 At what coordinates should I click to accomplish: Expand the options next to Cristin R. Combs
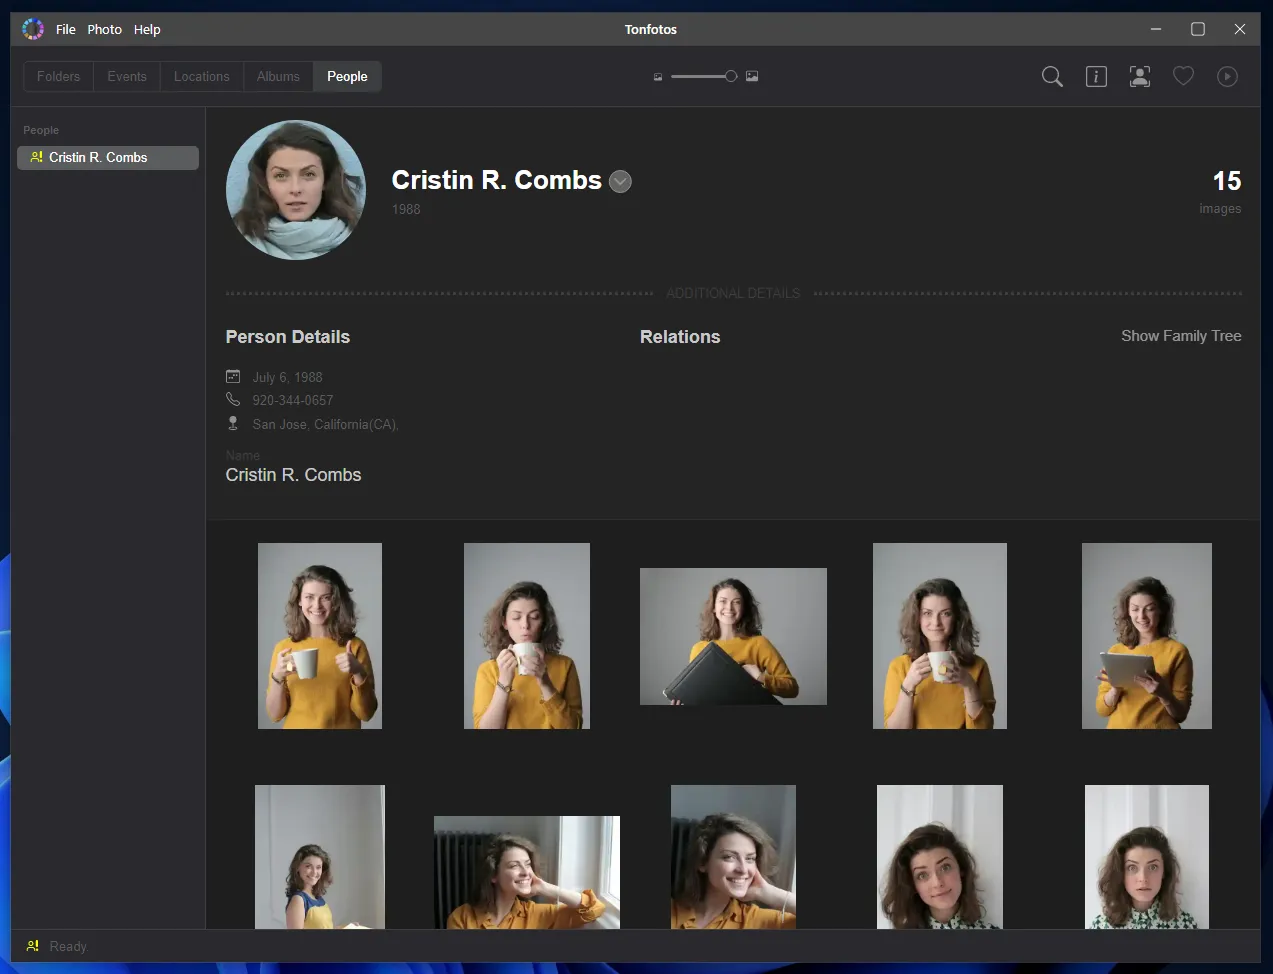tap(620, 182)
